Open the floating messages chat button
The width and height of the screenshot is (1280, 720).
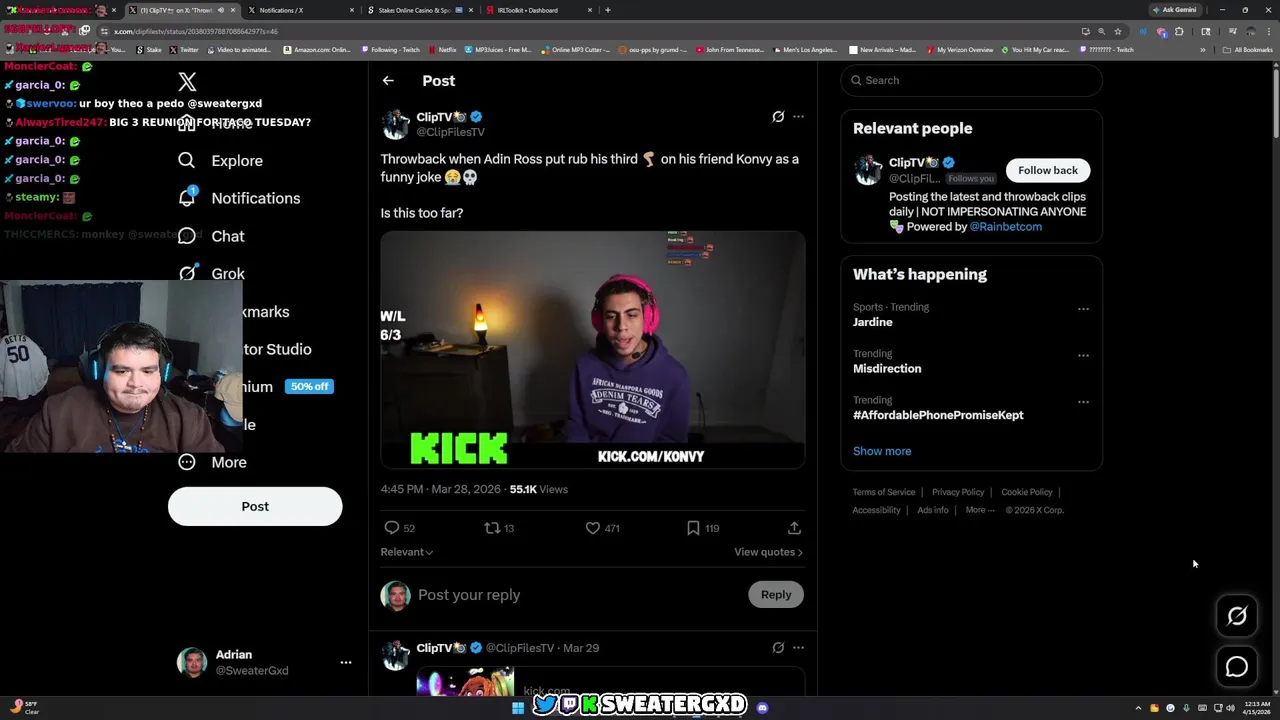[1237, 667]
